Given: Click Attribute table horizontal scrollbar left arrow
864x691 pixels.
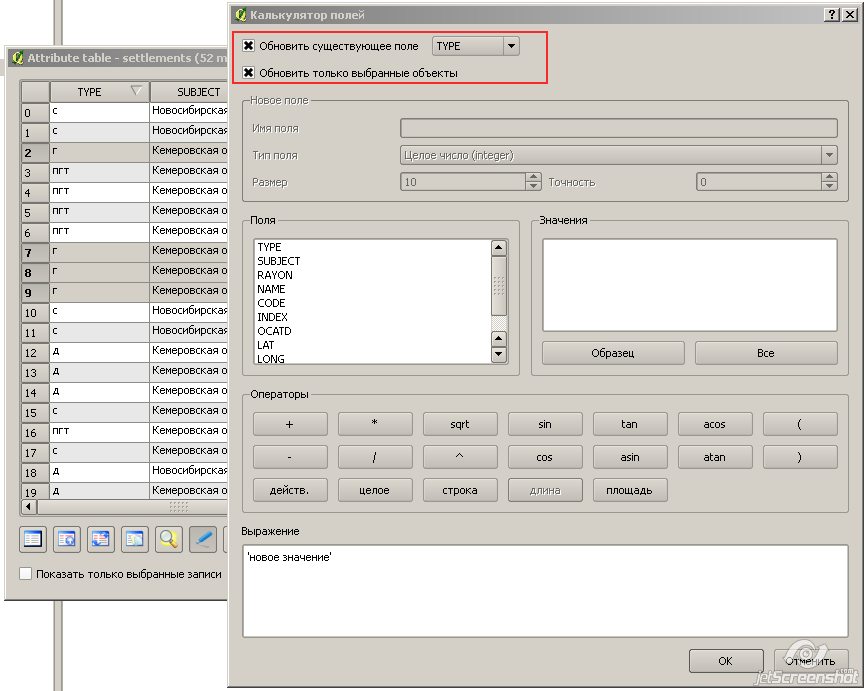Looking at the screenshot, I should pyautogui.click(x=29, y=506).
